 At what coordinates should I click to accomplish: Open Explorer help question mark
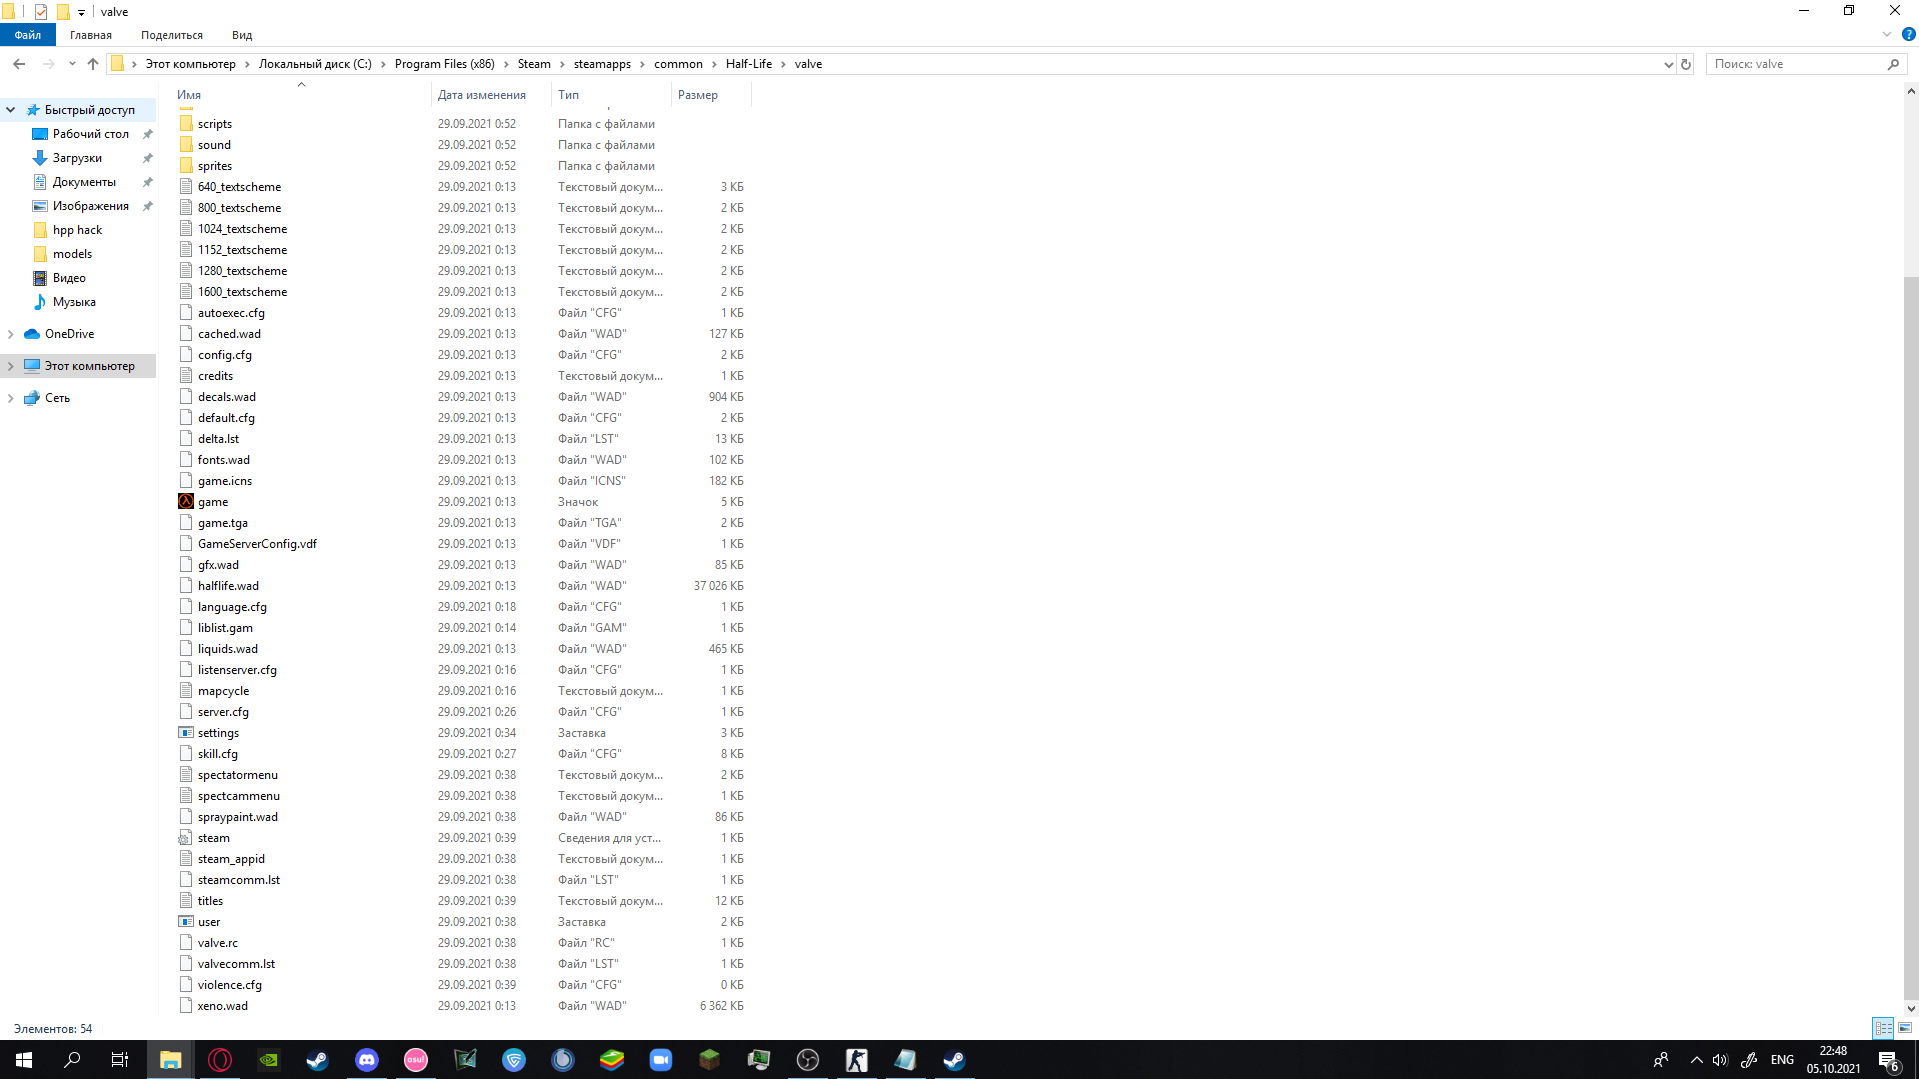point(1908,34)
